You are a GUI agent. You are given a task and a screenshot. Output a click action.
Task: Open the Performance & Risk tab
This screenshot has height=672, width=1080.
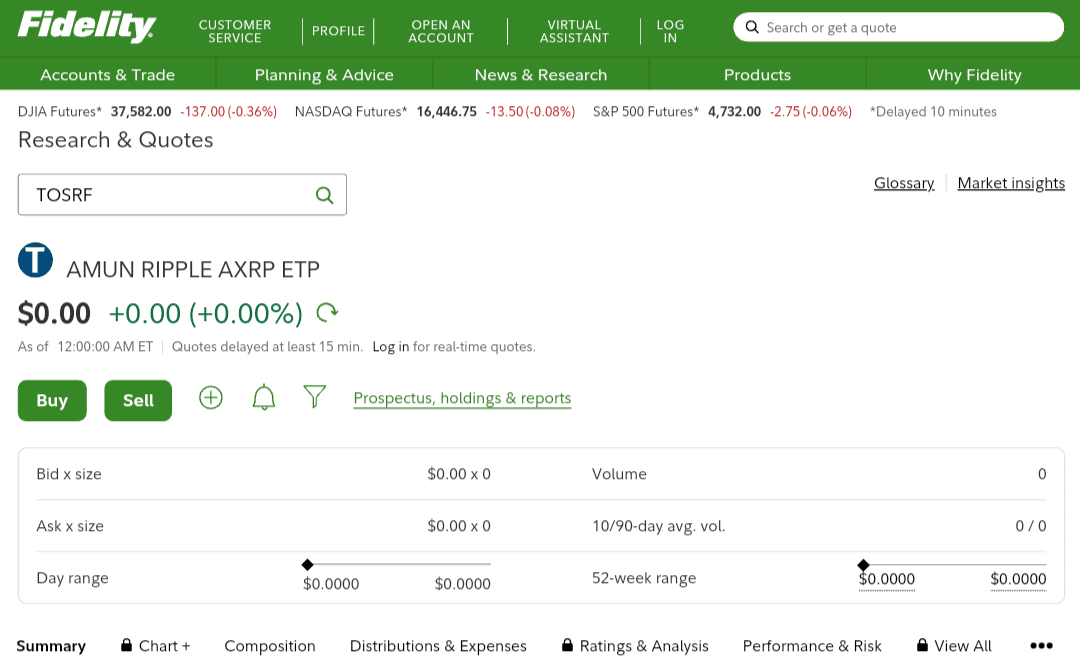tap(812, 646)
